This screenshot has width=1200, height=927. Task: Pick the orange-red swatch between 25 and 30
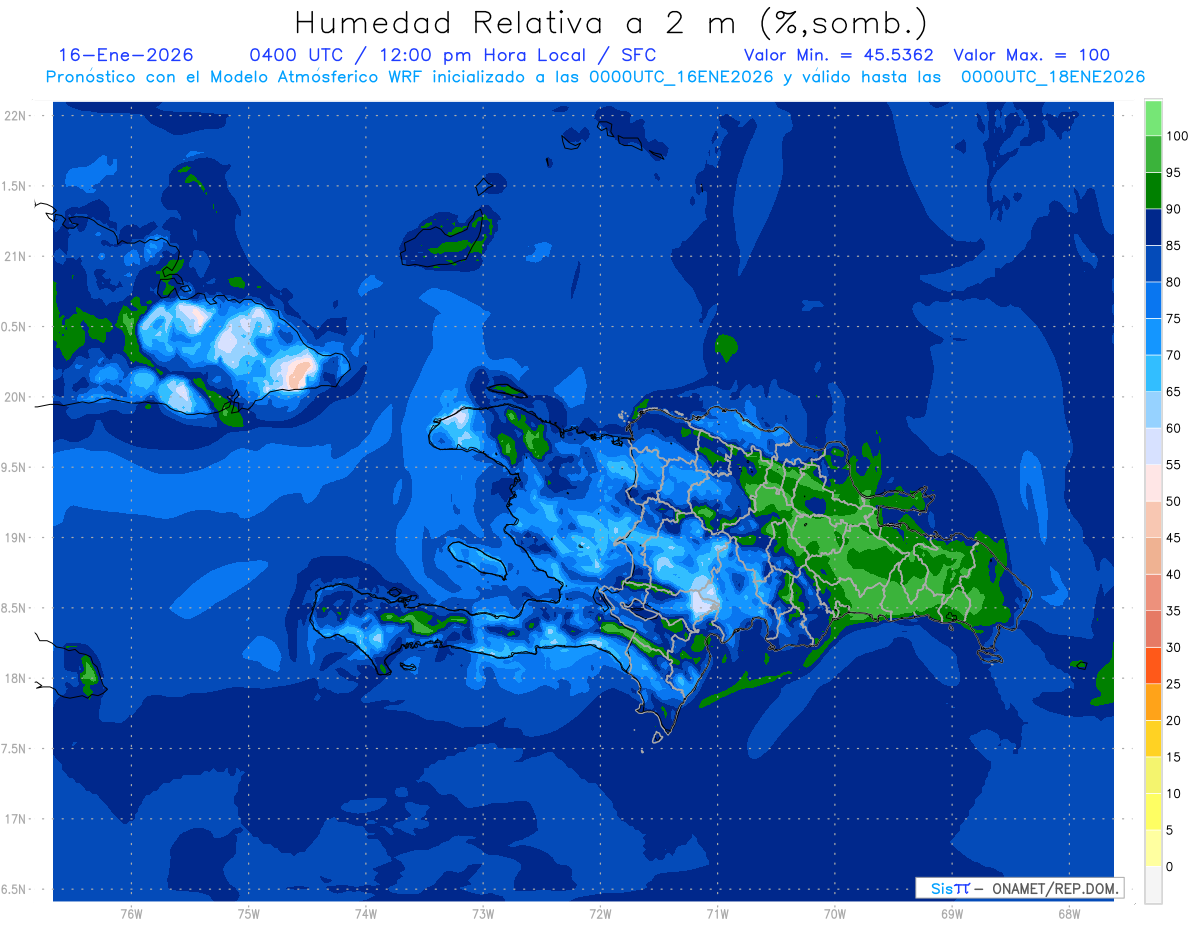pos(1153,665)
